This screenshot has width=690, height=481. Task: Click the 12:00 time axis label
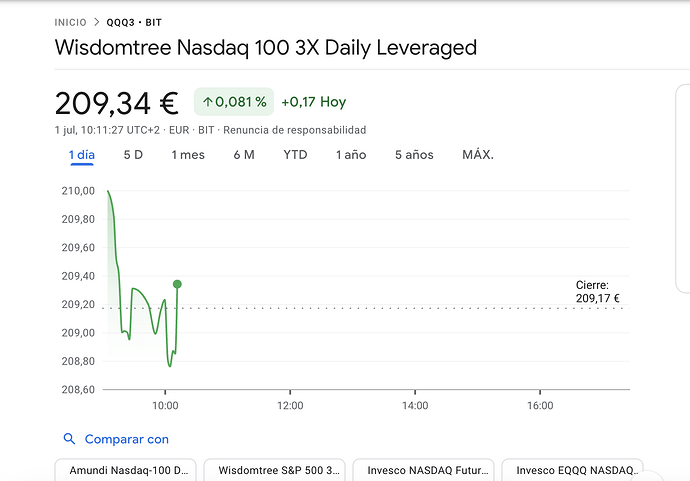point(290,406)
